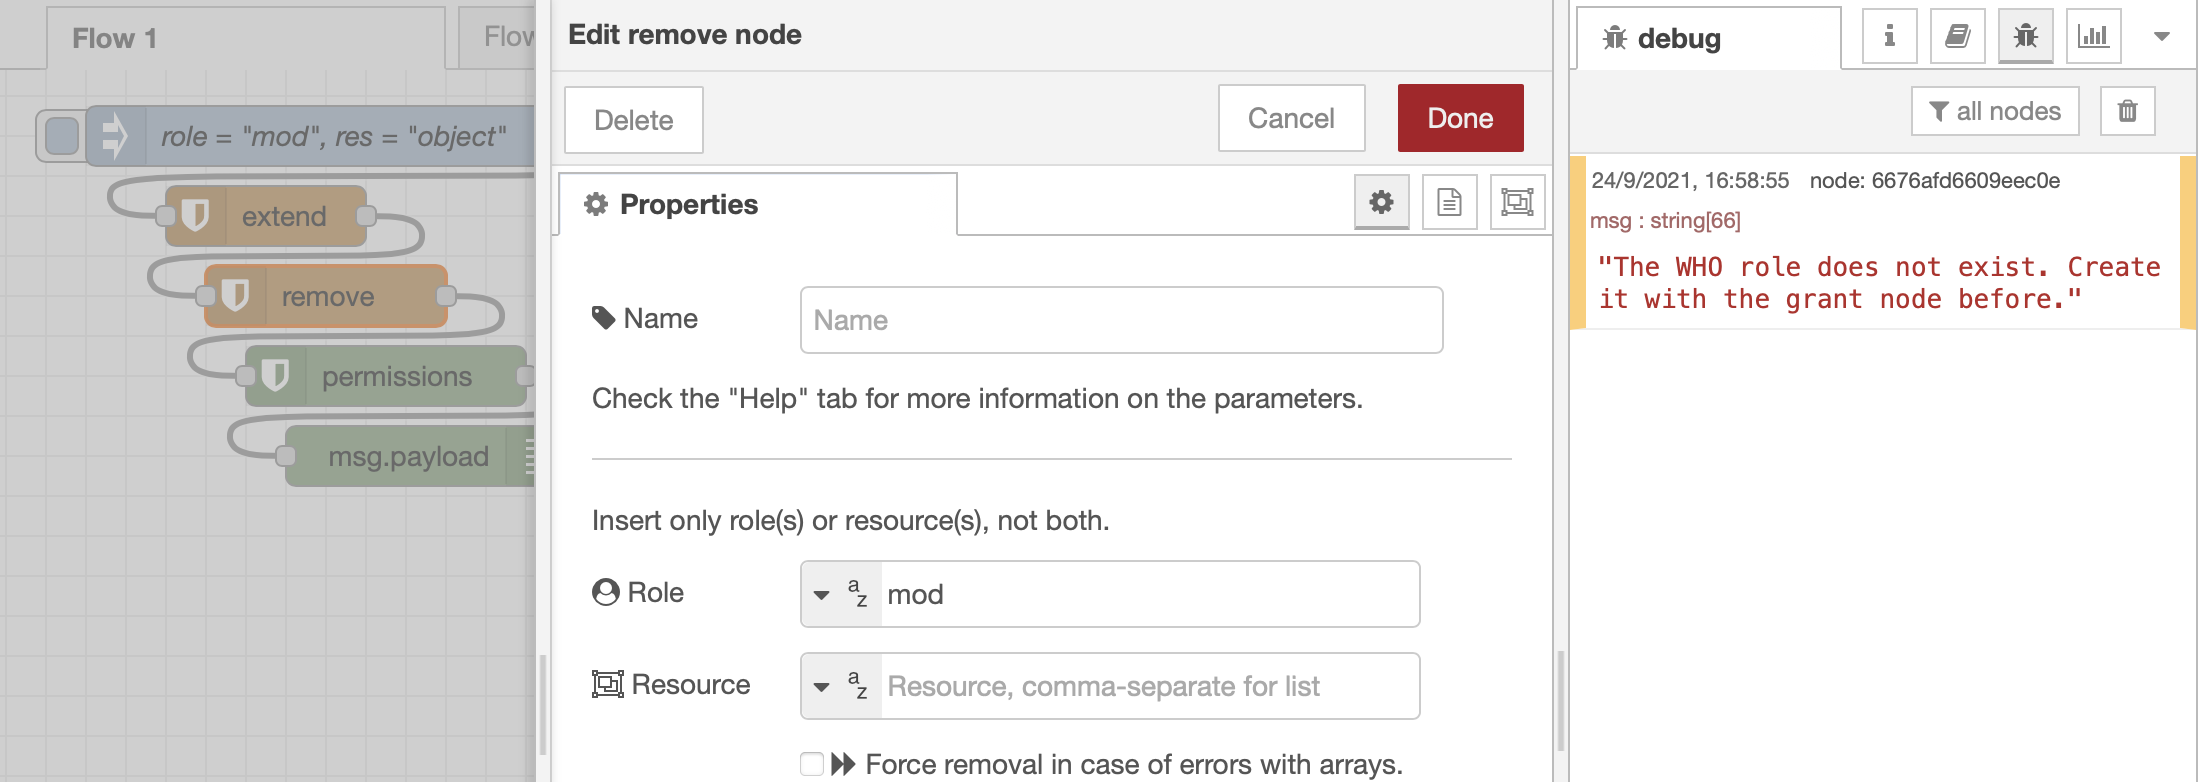Open the help book sidebar icon
This screenshot has width=2198, height=782.
(1957, 36)
